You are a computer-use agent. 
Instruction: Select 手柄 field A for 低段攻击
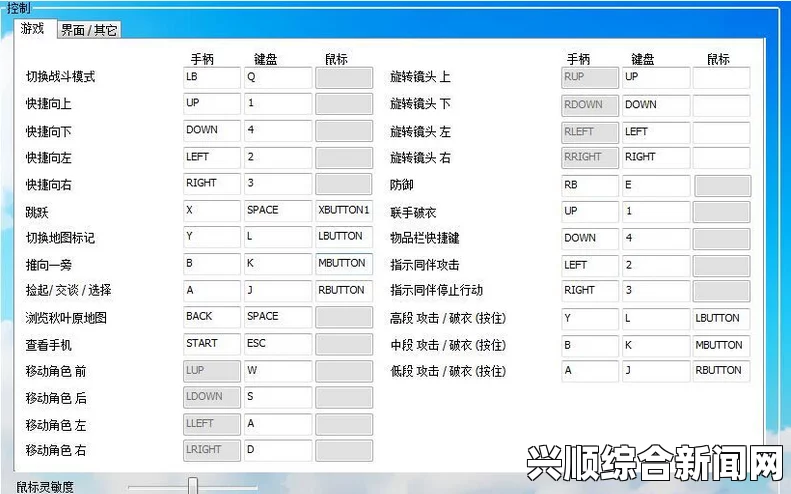(x=590, y=371)
